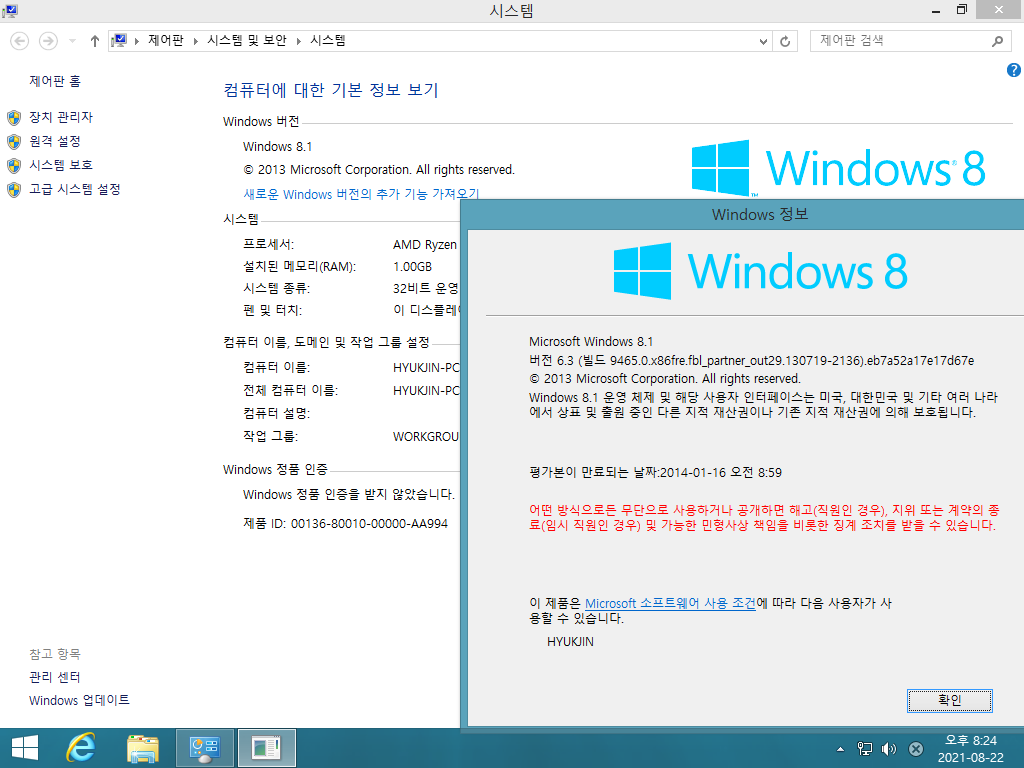Image resolution: width=1024 pixels, height=768 pixels.
Task: Click the volume speaker tray icon
Action: [x=889, y=749]
